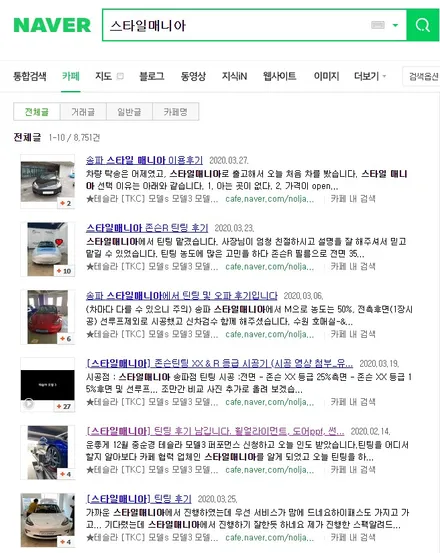Viewport: 440px width, 553px height.
Task: Click 카페 내 검색 for the 2020.03.25 post
Action: click(353, 537)
